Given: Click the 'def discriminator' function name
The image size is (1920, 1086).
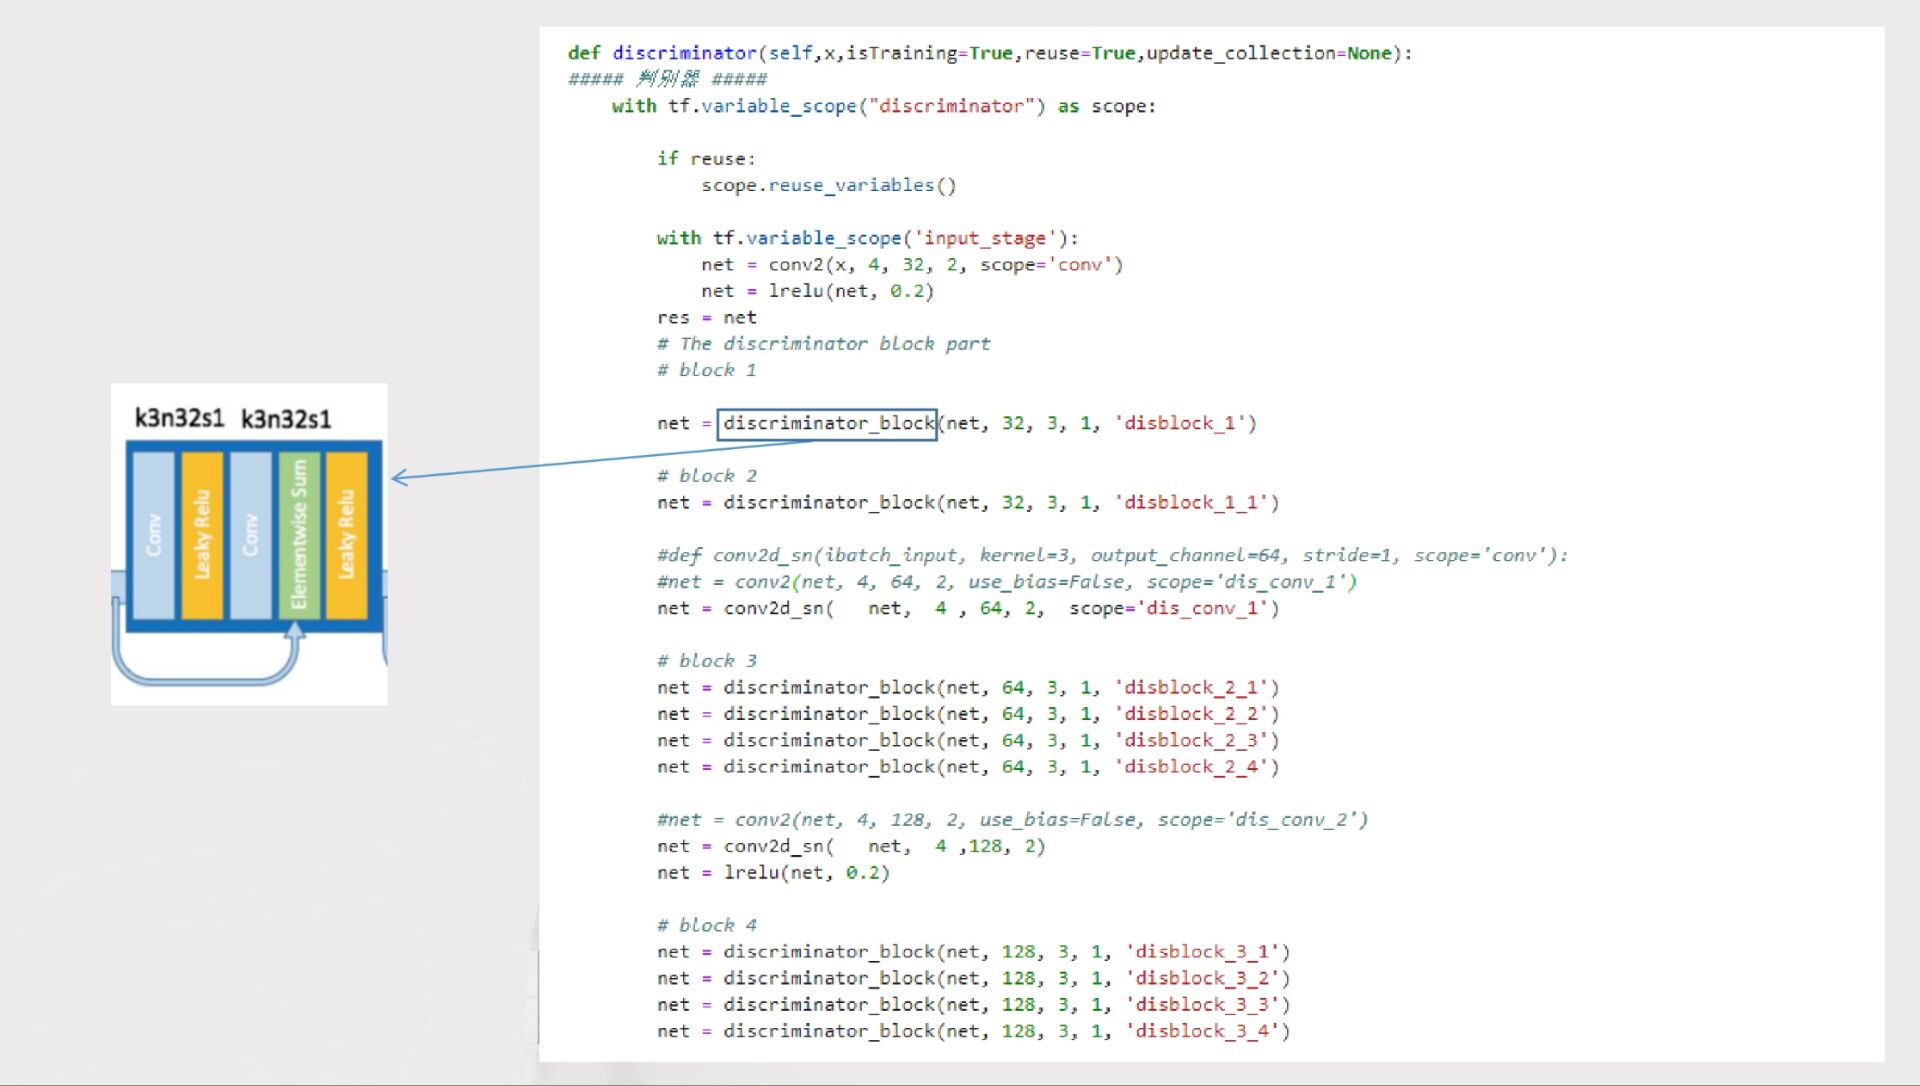Looking at the screenshot, I should coord(684,53).
